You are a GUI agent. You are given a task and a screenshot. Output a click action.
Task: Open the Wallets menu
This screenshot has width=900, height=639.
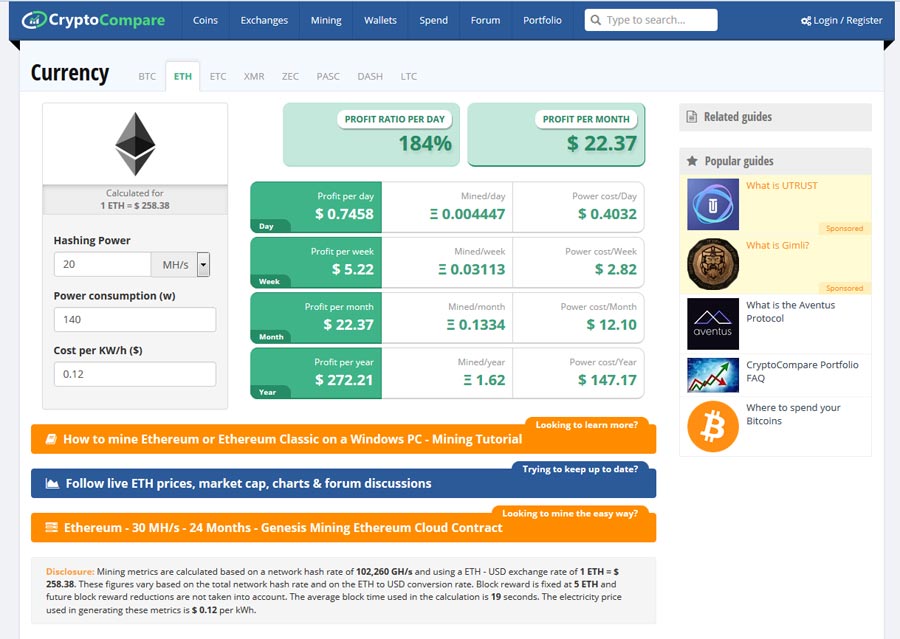click(380, 20)
